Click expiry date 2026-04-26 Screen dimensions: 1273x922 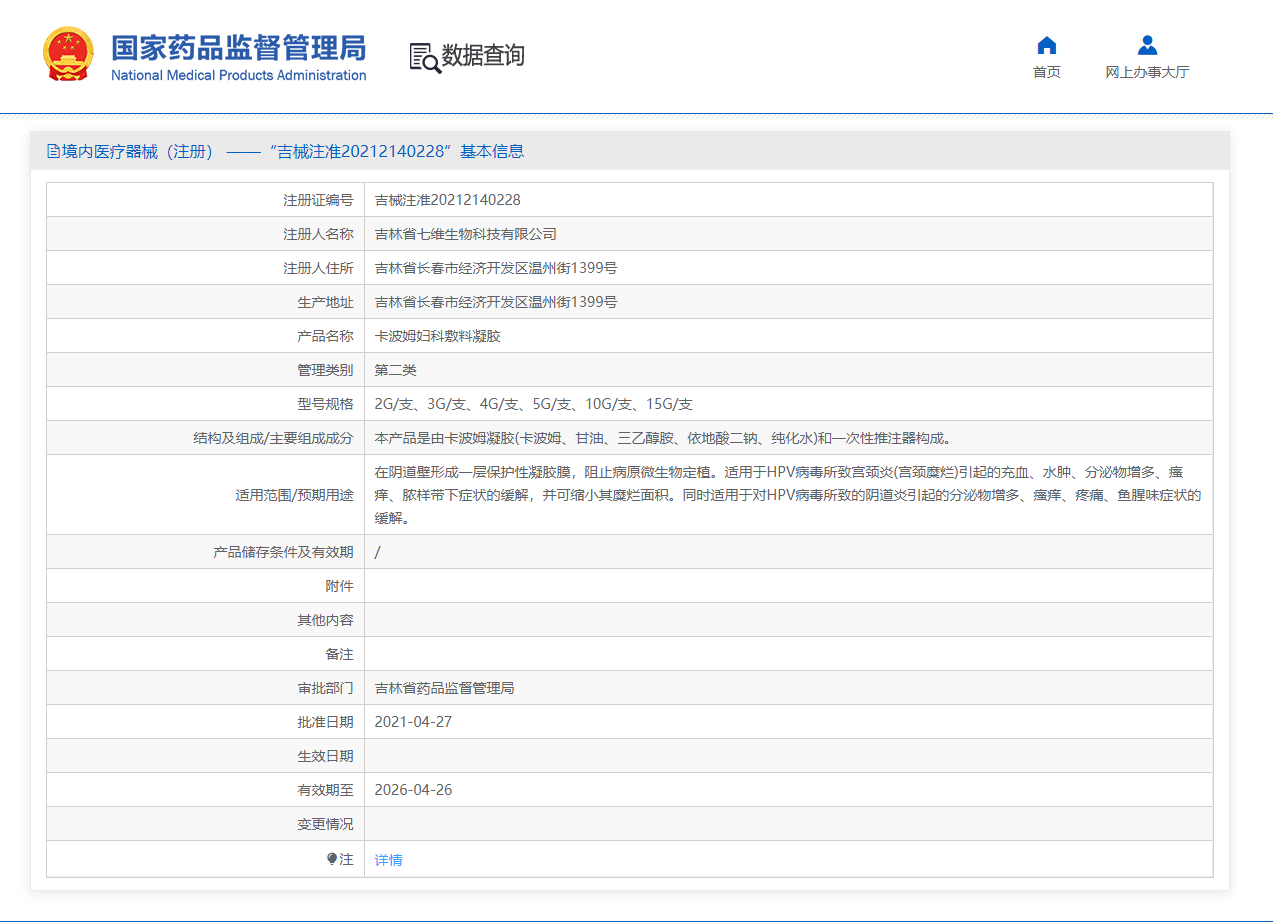(413, 790)
